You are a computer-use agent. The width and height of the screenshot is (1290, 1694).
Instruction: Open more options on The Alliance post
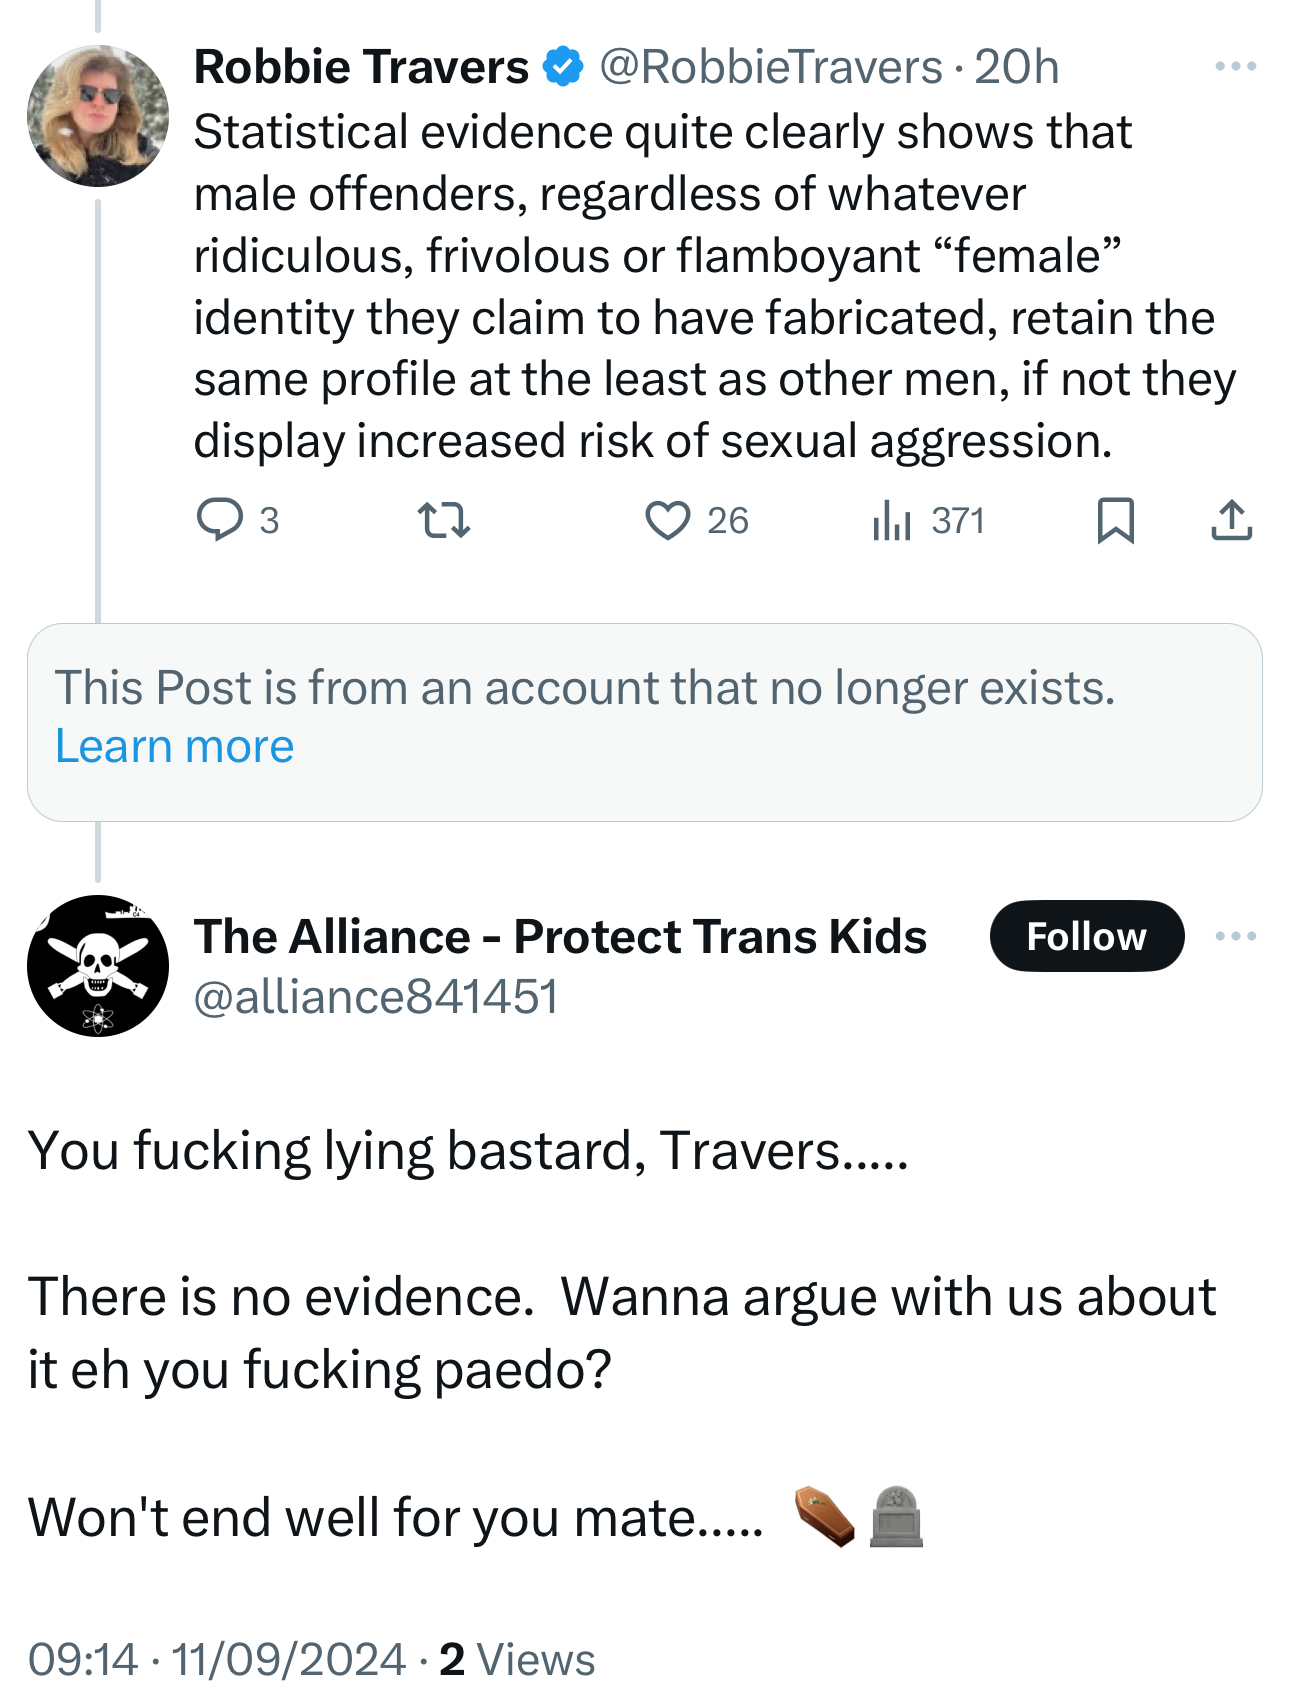1235,936
